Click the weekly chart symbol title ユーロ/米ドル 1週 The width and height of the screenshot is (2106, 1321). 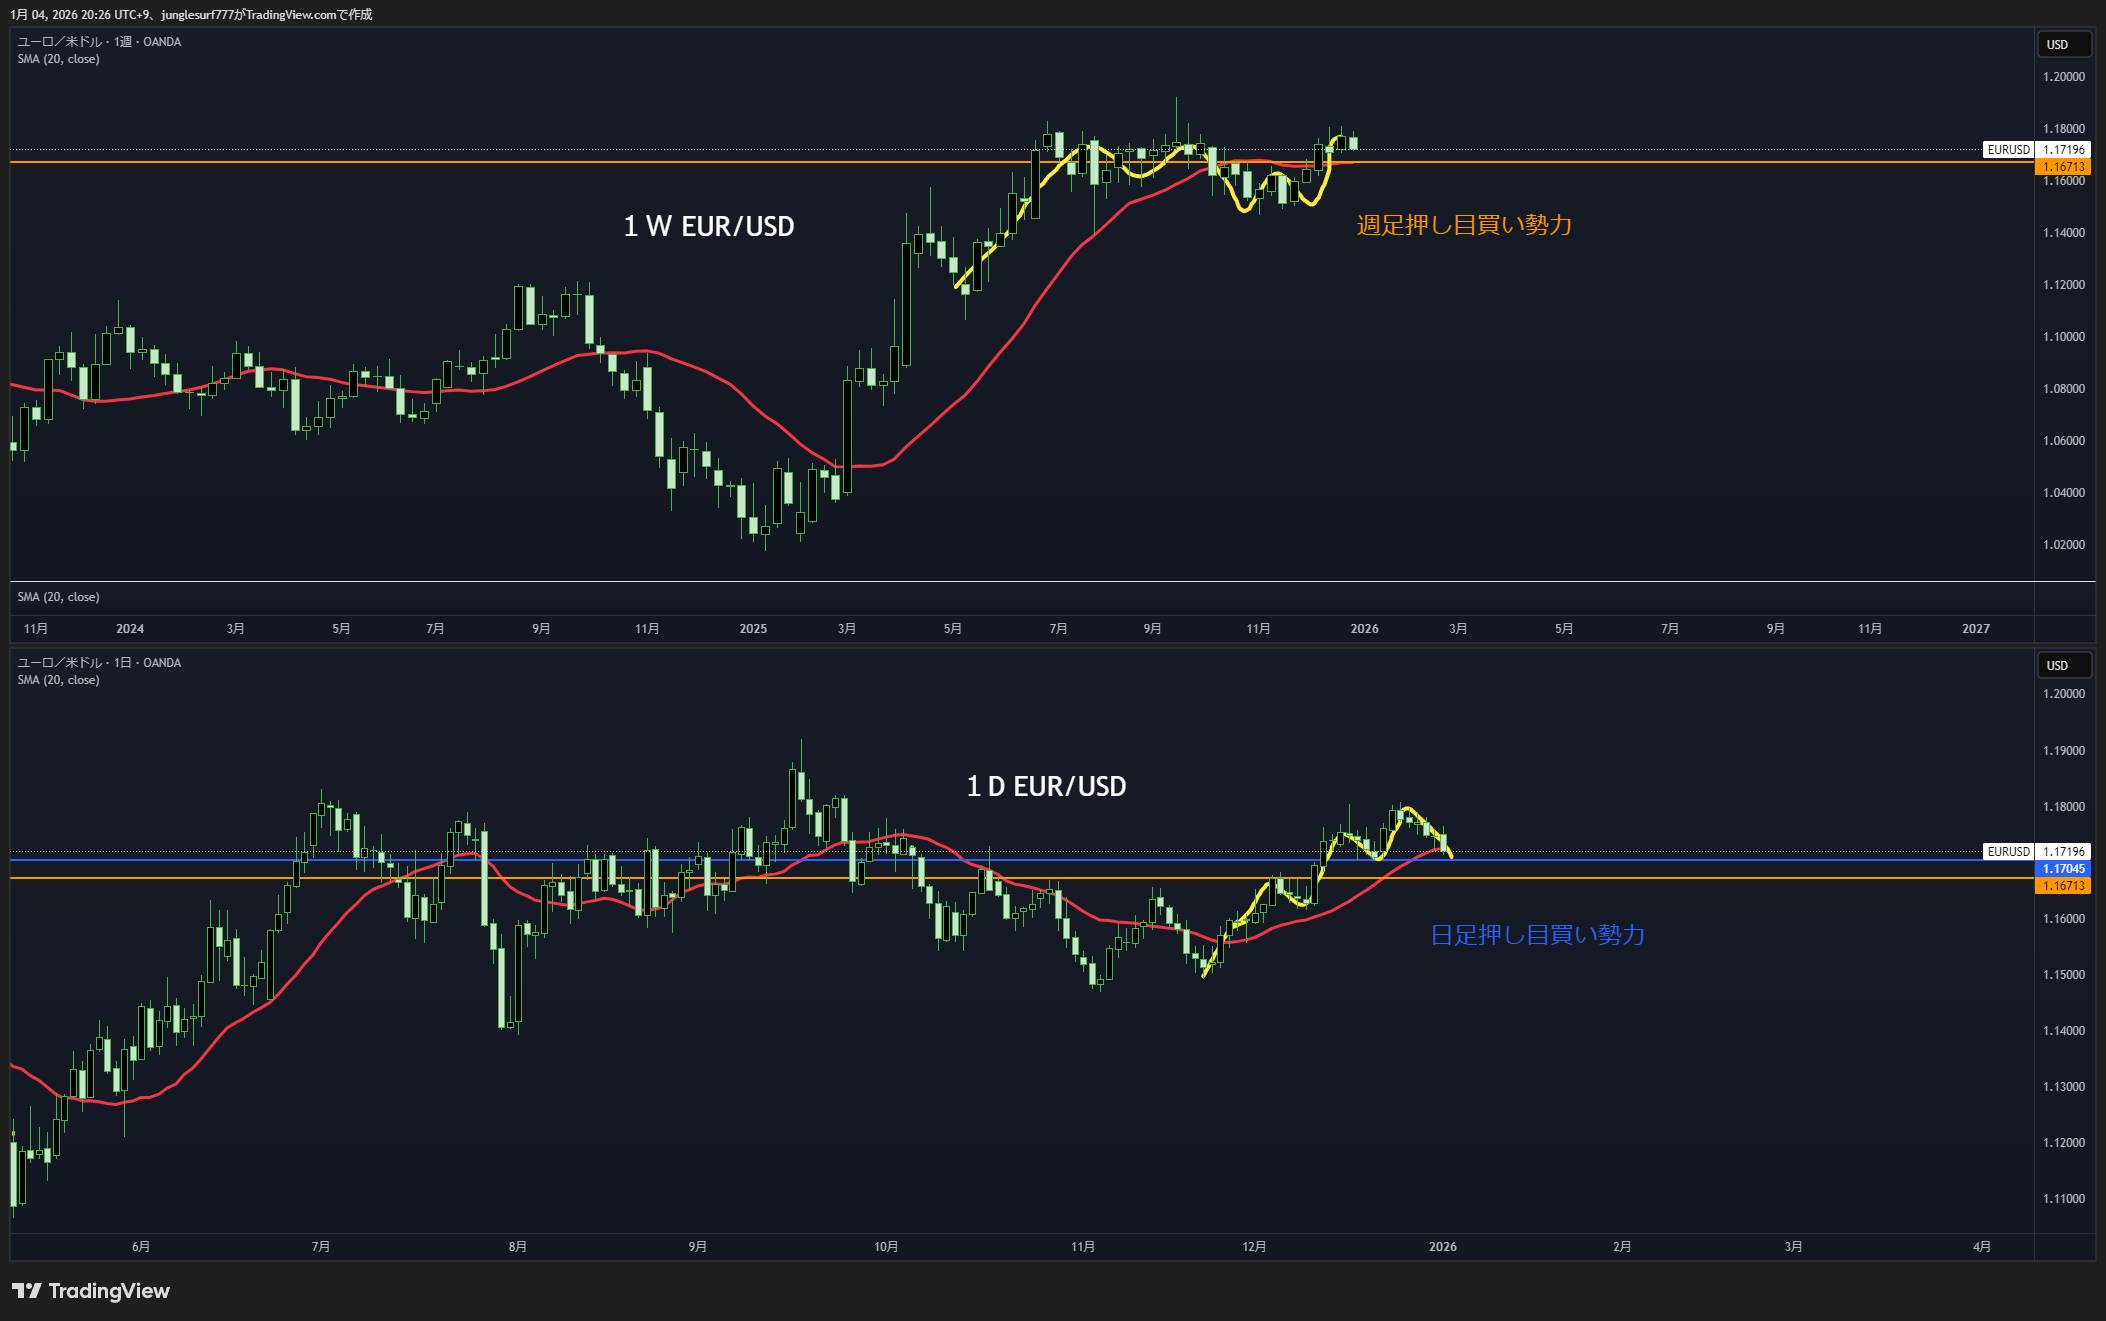click(x=99, y=42)
